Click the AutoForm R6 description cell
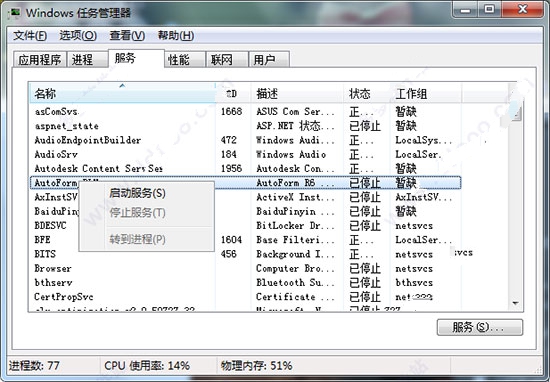This screenshot has height=382, width=550. coord(295,183)
